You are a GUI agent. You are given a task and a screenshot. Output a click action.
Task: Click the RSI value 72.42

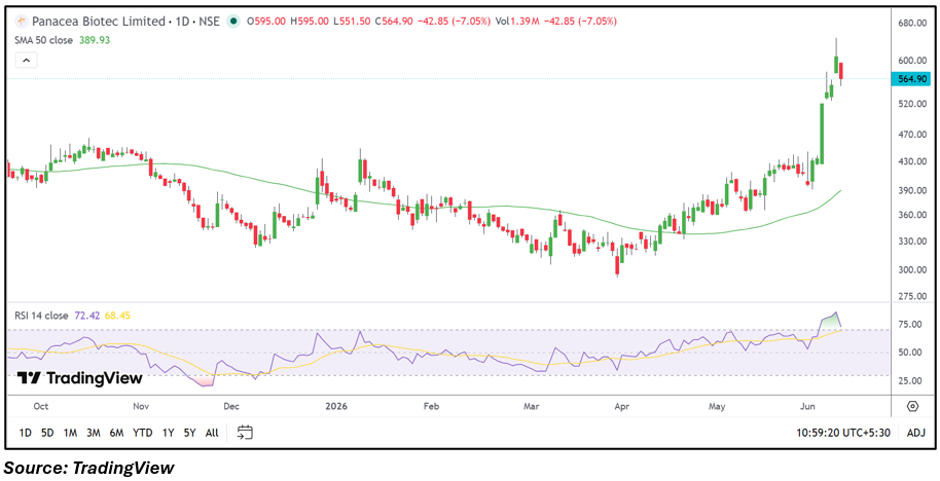pyautogui.click(x=88, y=314)
